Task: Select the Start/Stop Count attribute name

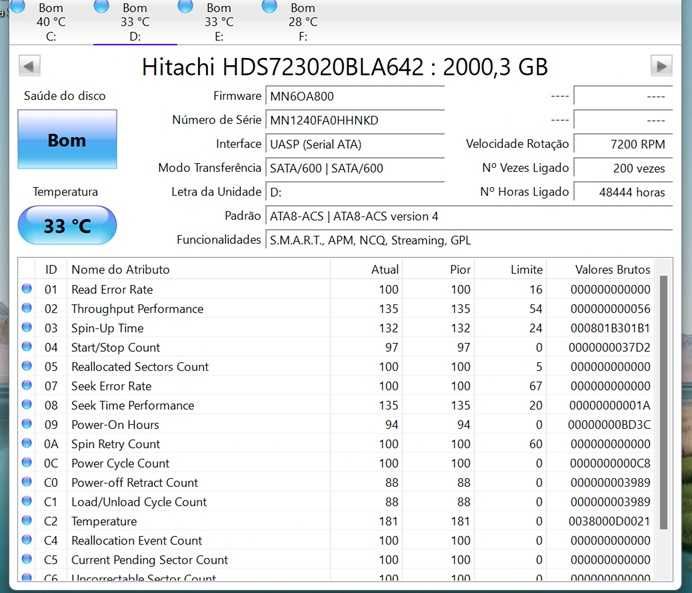Action: pyautogui.click(x=115, y=348)
